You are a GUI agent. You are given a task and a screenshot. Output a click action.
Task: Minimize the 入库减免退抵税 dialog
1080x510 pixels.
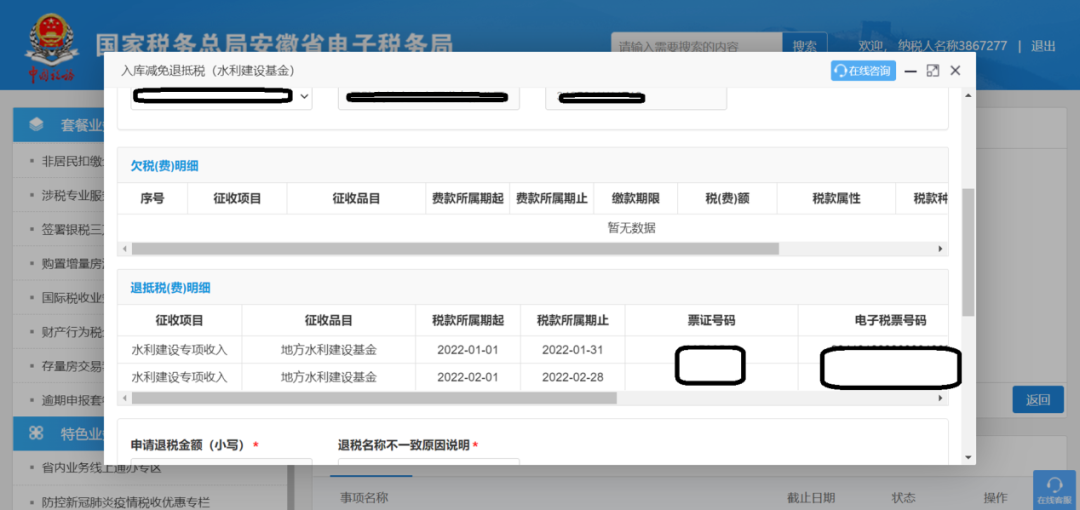(910, 71)
